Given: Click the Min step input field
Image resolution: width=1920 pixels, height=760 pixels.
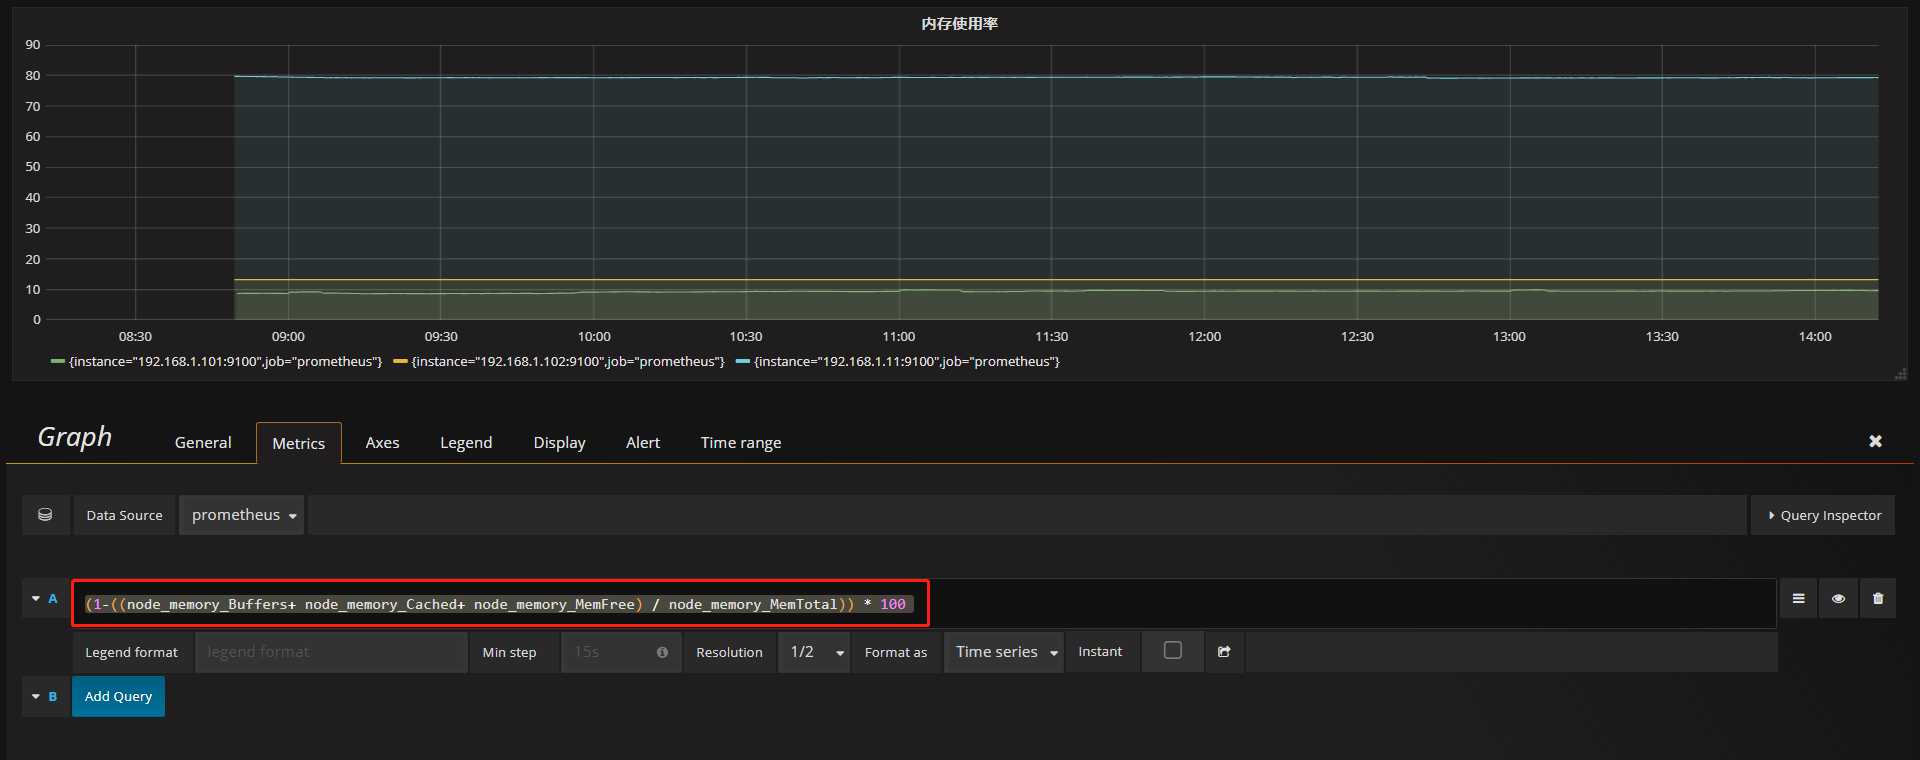Looking at the screenshot, I should (x=621, y=652).
